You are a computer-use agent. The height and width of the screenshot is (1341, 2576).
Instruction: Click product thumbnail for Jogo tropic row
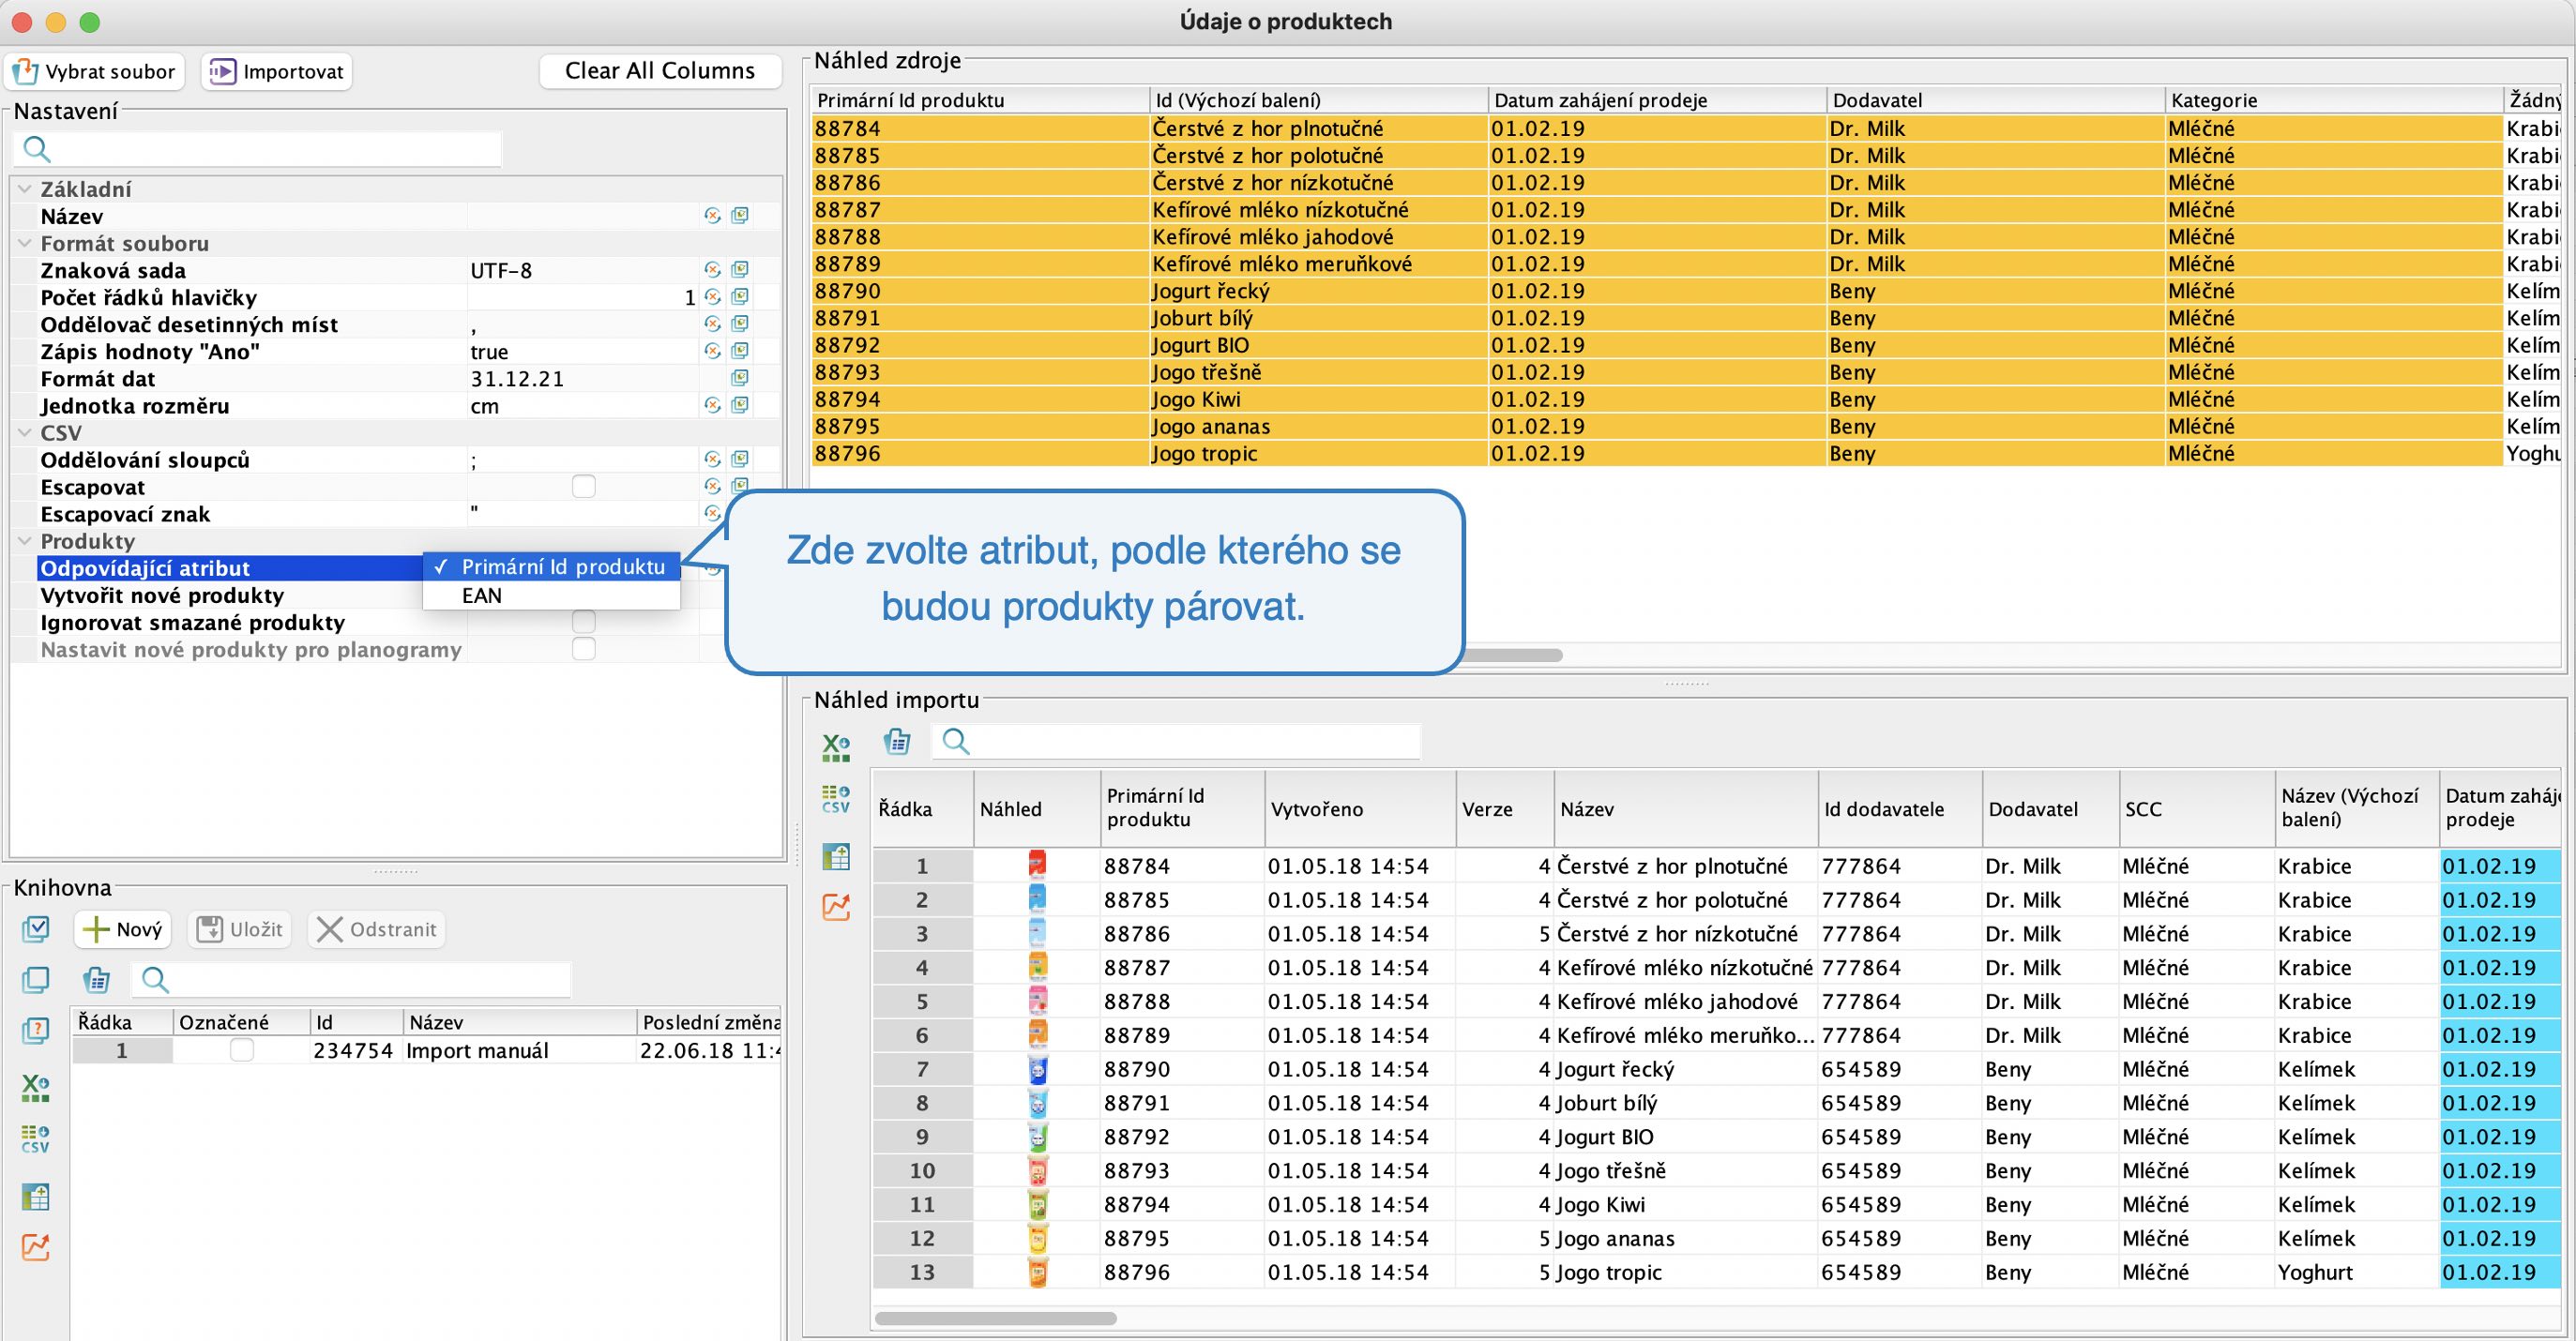tap(1037, 1272)
